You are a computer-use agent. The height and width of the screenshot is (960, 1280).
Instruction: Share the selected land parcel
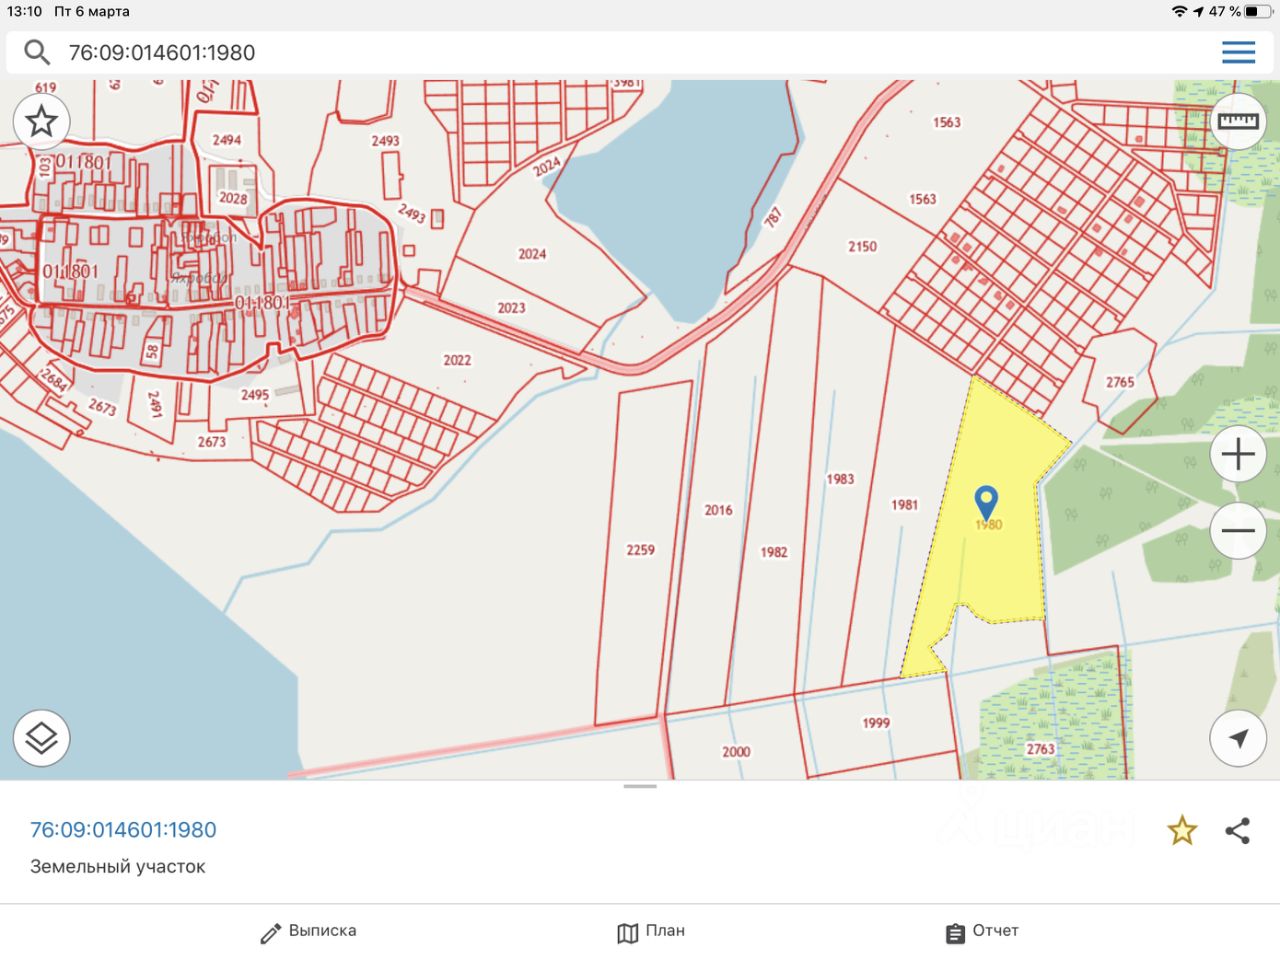point(1238,831)
